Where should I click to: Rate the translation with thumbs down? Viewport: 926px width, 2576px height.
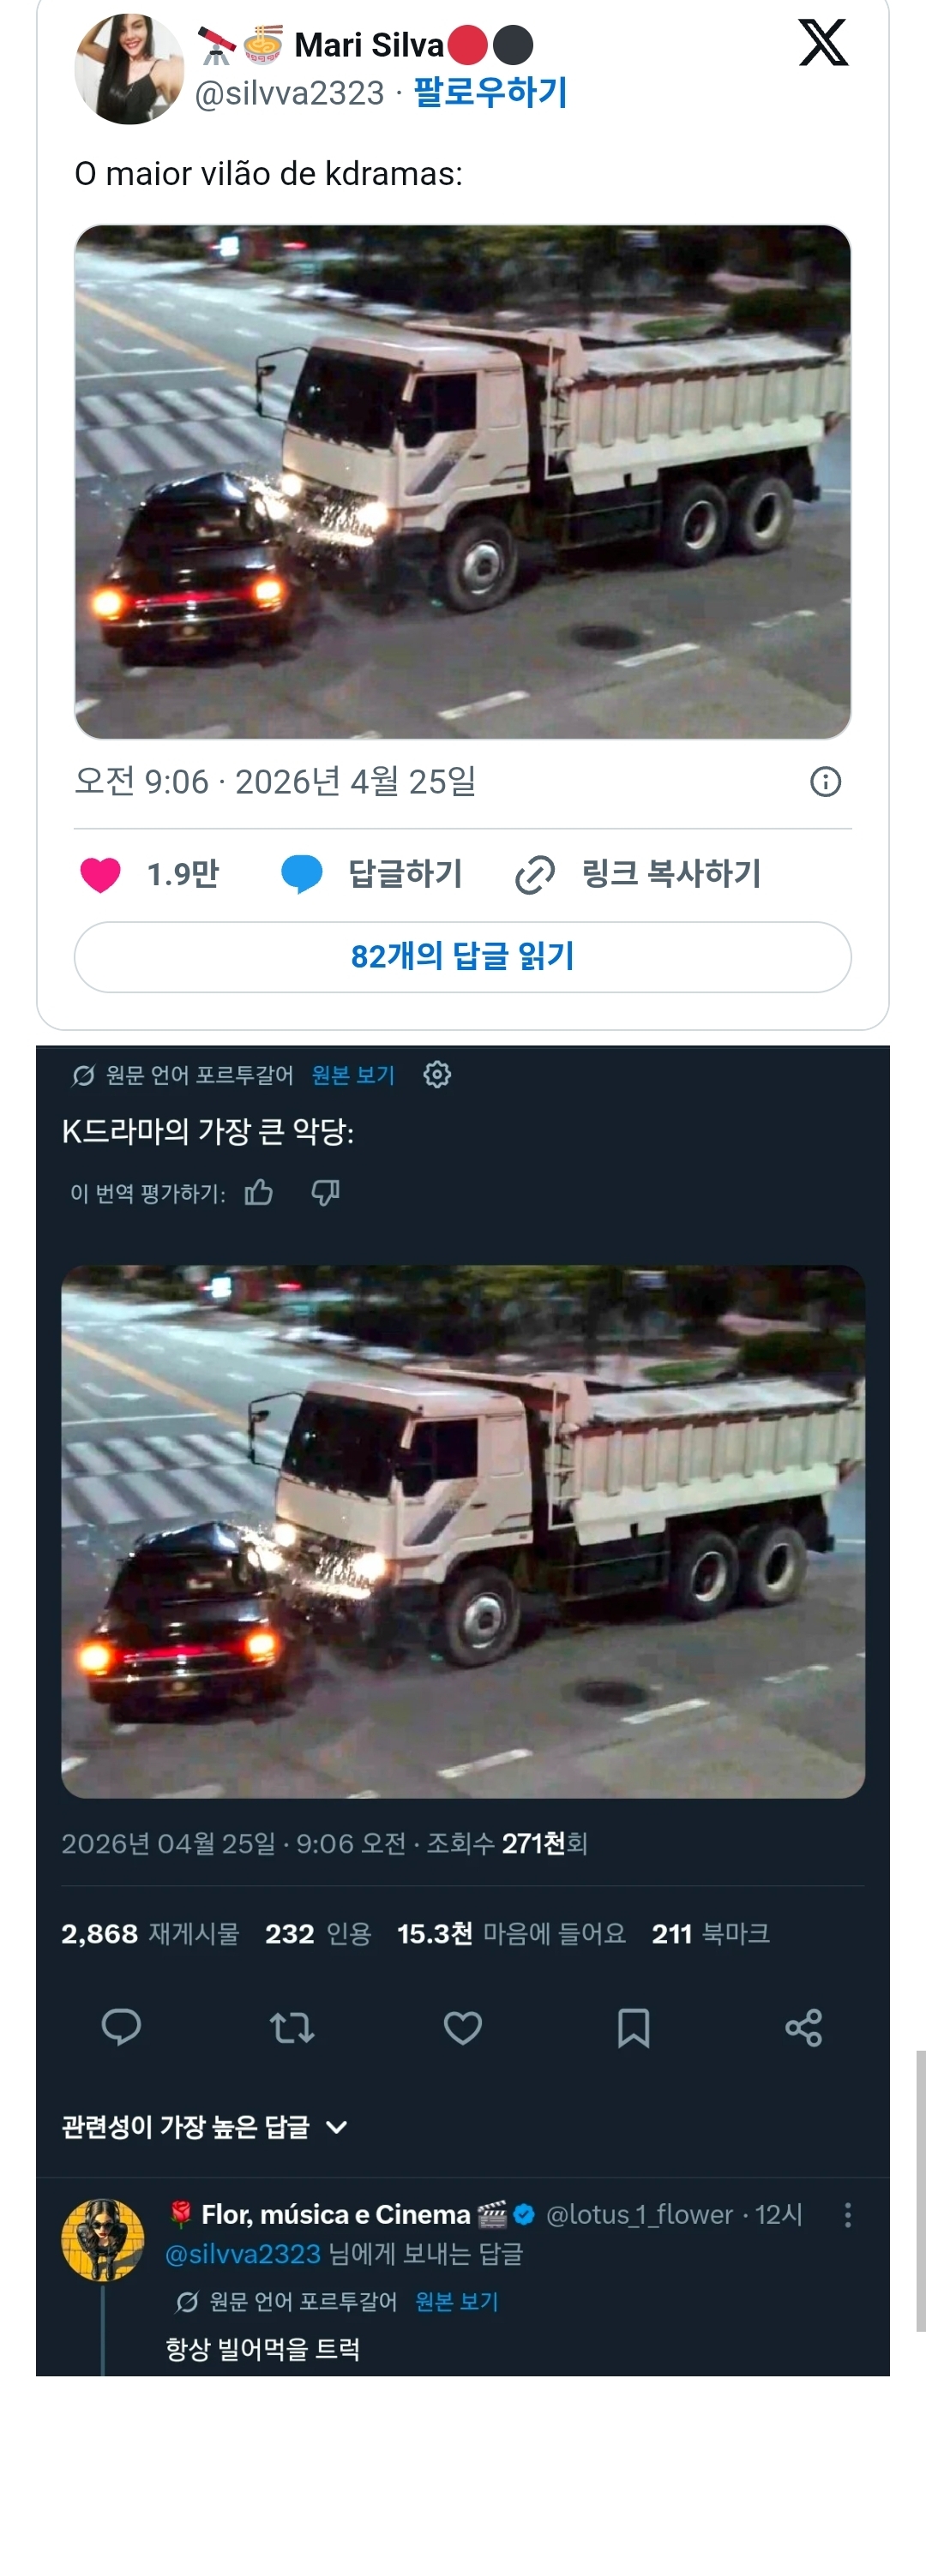pyautogui.click(x=325, y=1192)
